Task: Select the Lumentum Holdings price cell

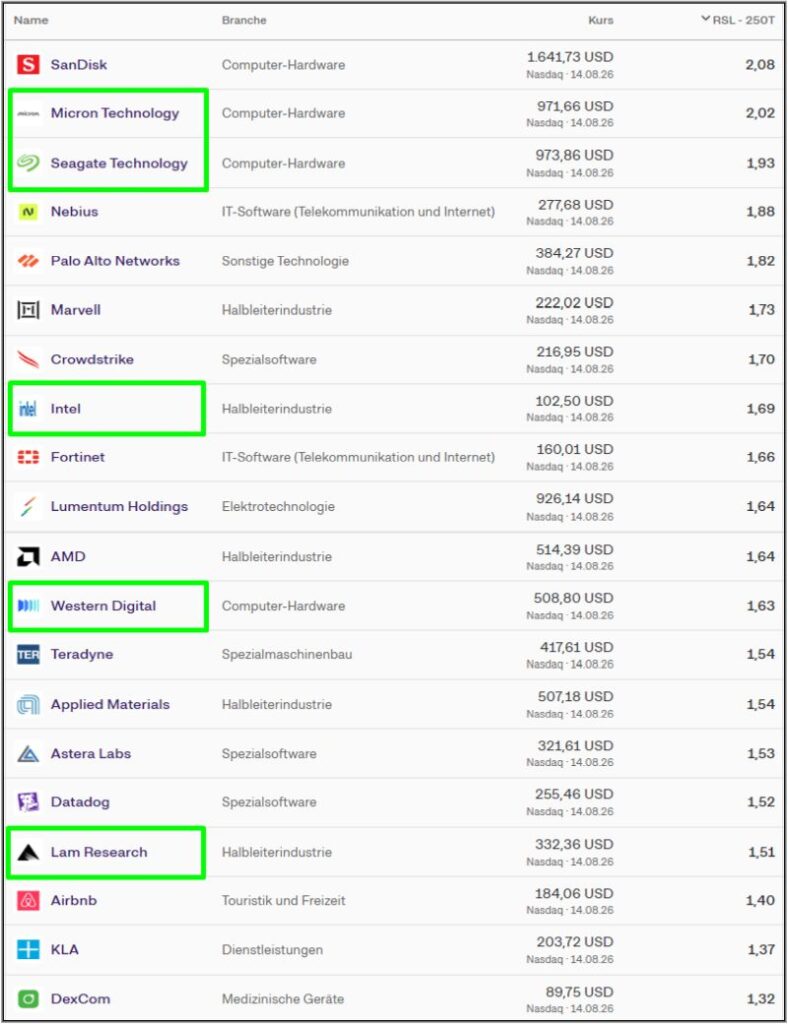Action: coord(570,507)
